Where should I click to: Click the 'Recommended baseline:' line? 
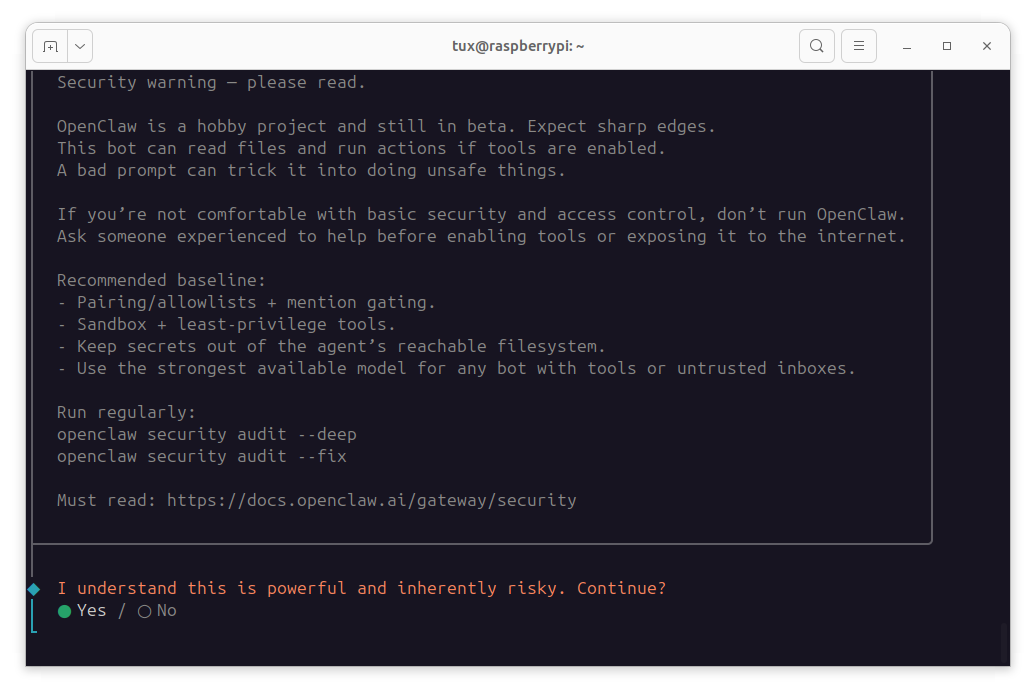click(x=161, y=280)
